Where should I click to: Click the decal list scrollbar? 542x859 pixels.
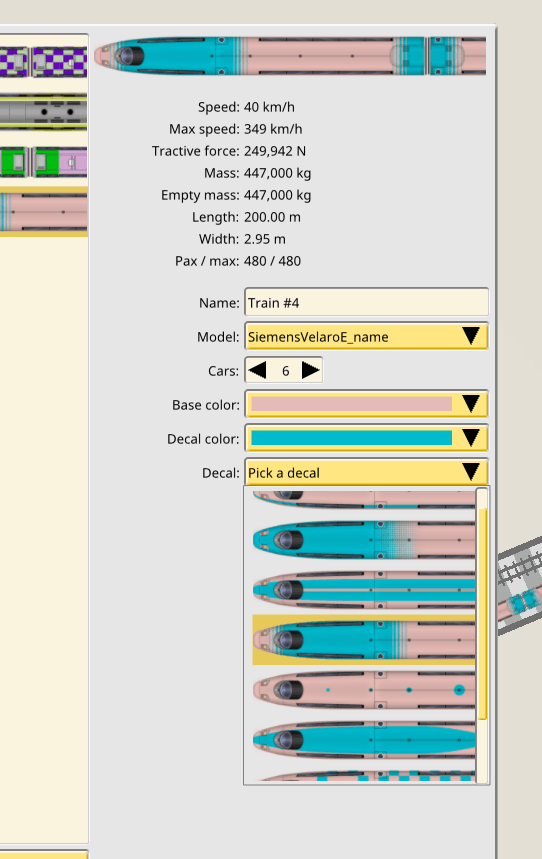[482, 614]
